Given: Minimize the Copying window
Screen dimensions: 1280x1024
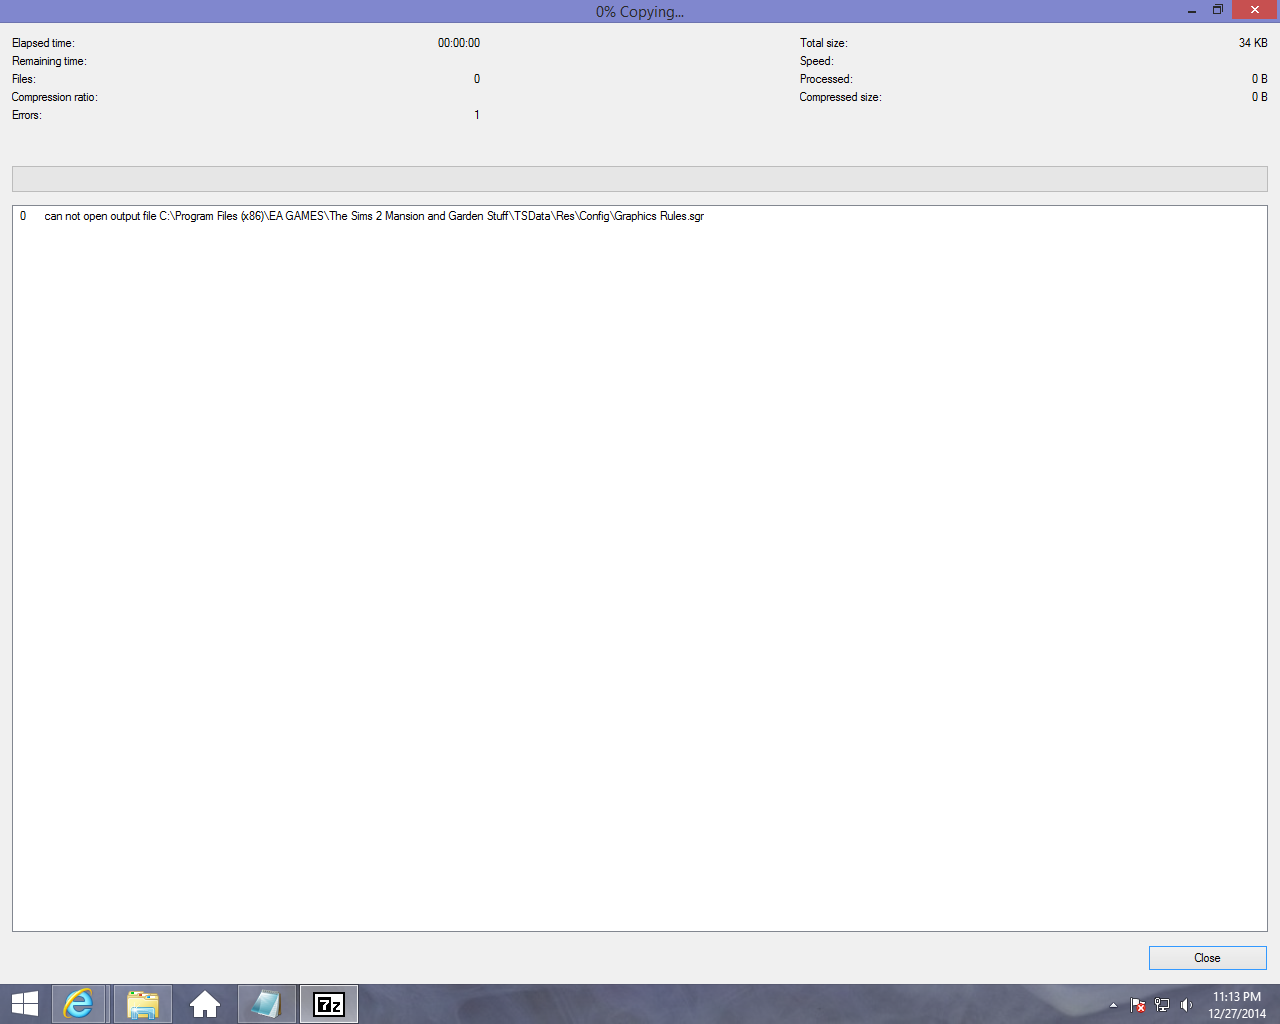Looking at the screenshot, I should (1191, 11).
